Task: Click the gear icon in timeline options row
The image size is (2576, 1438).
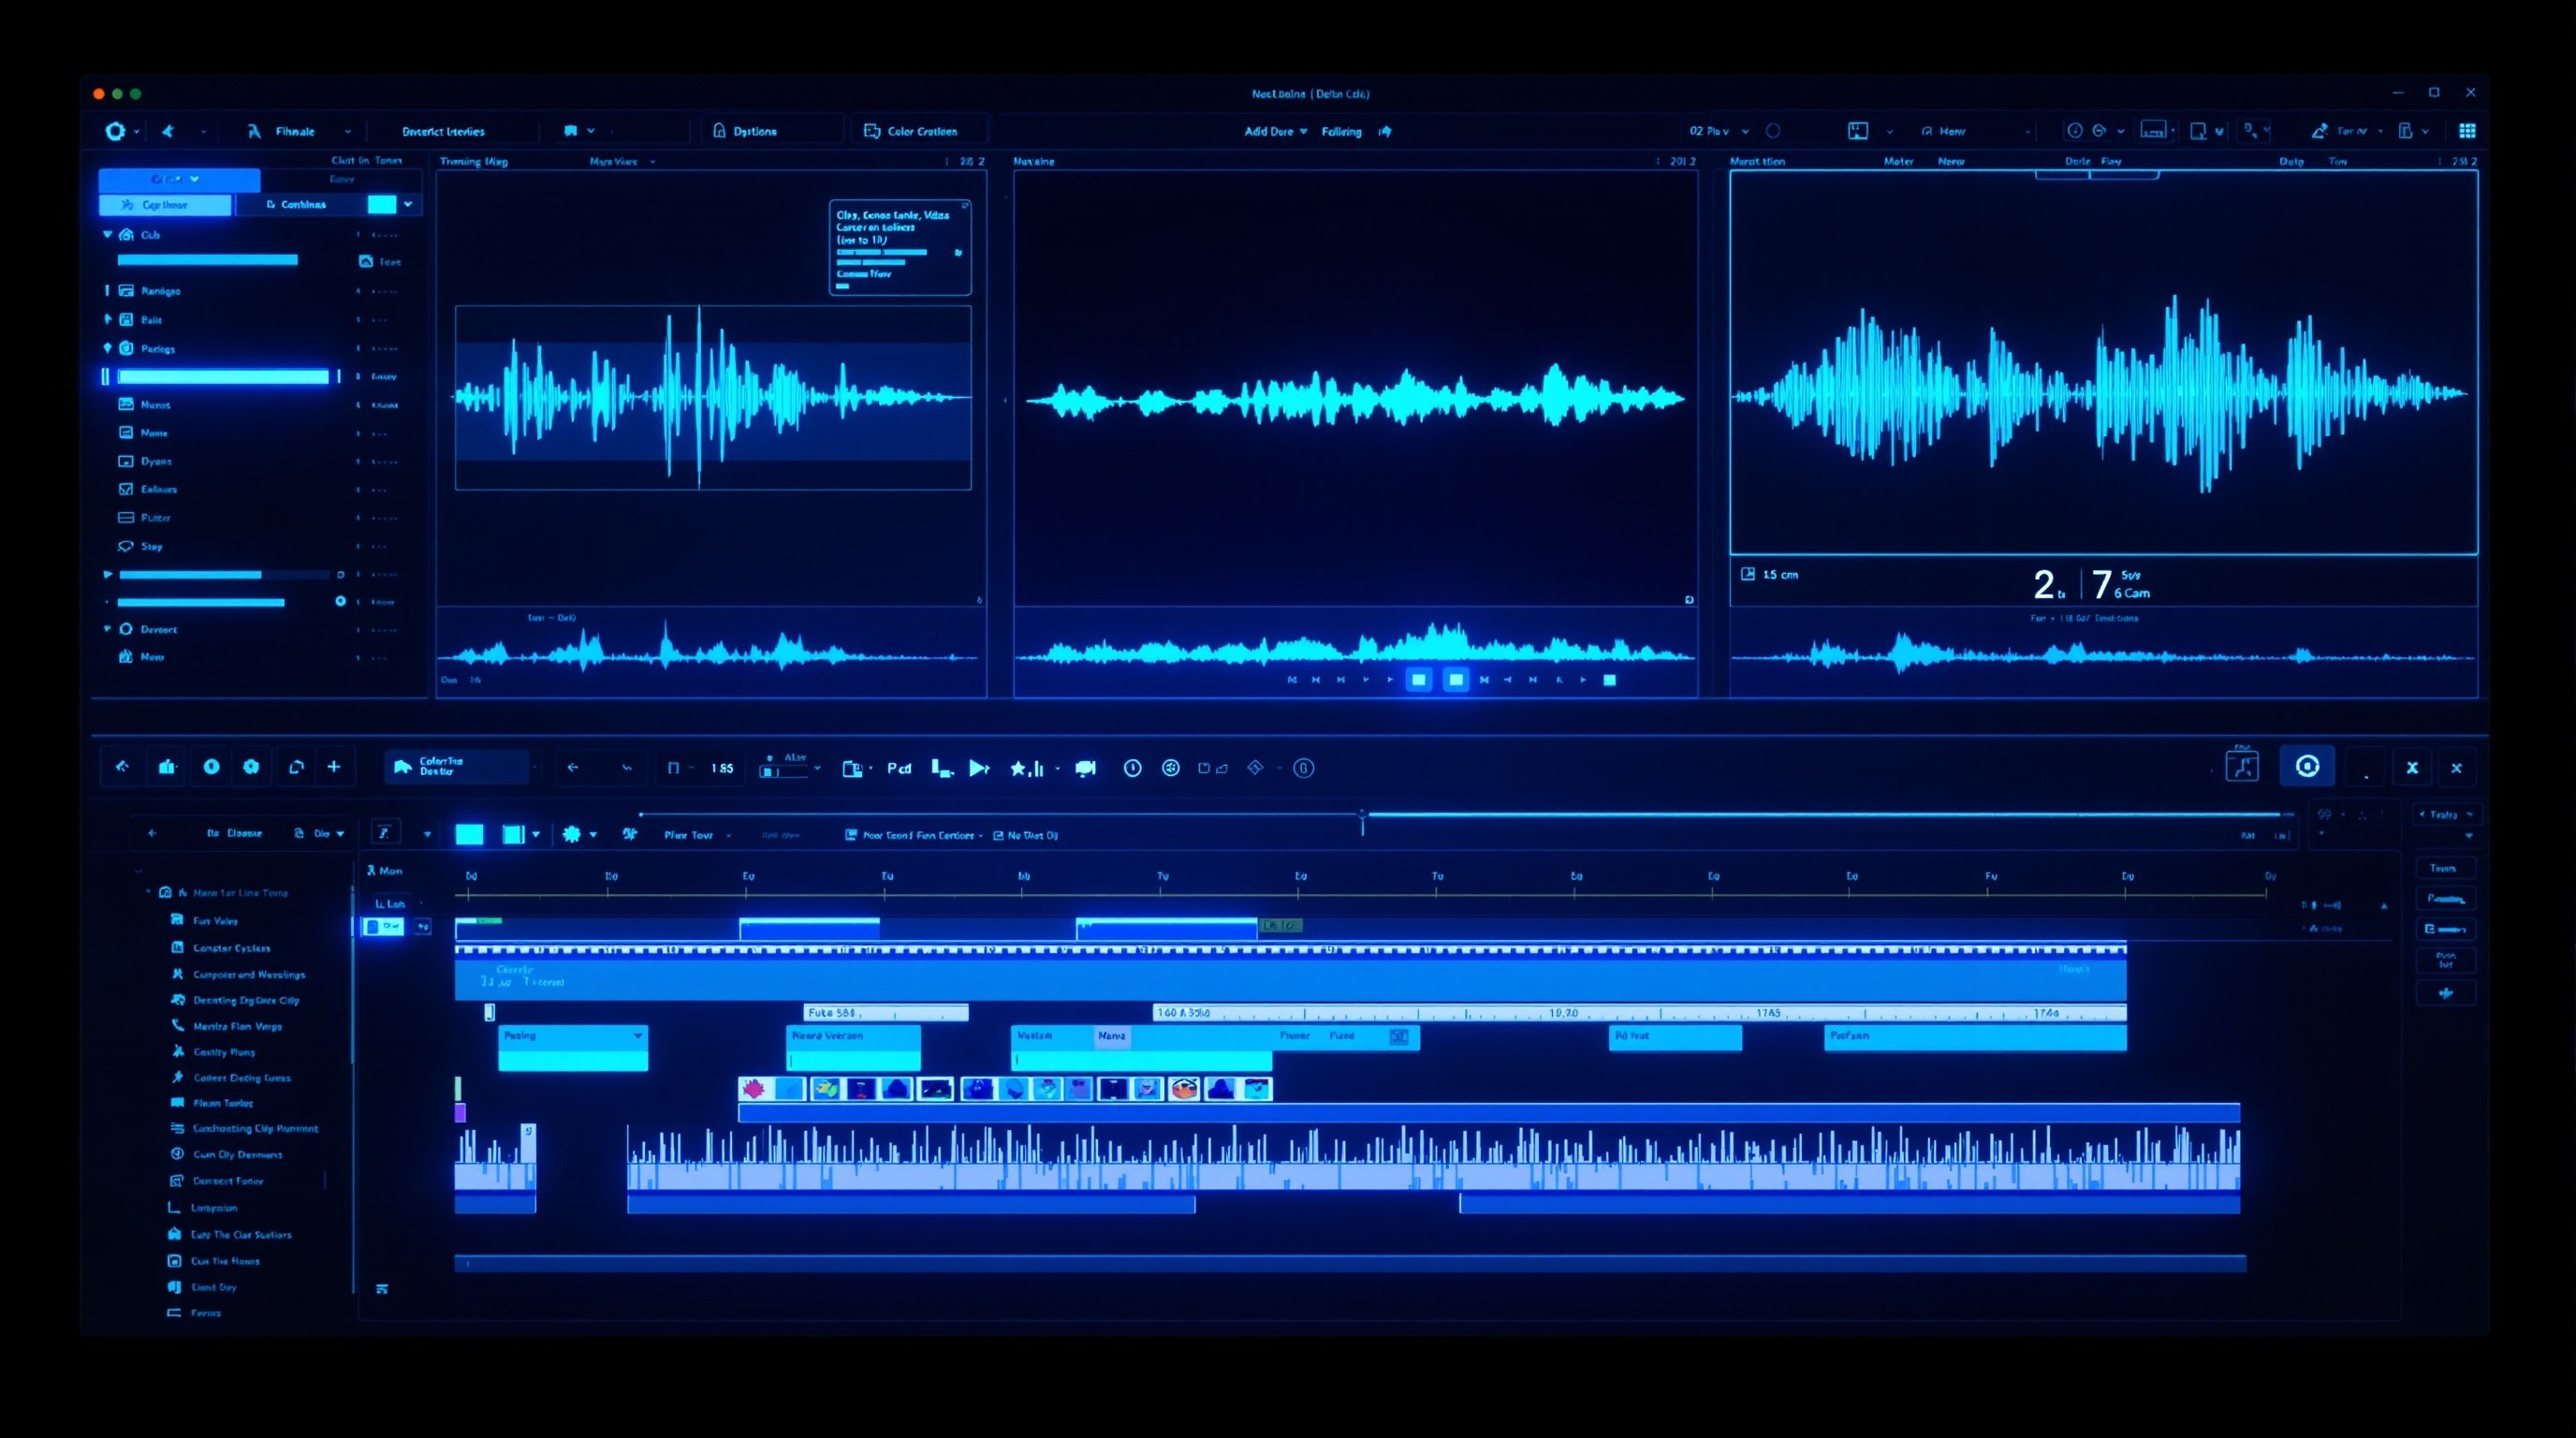Action: [x=572, y=834]
